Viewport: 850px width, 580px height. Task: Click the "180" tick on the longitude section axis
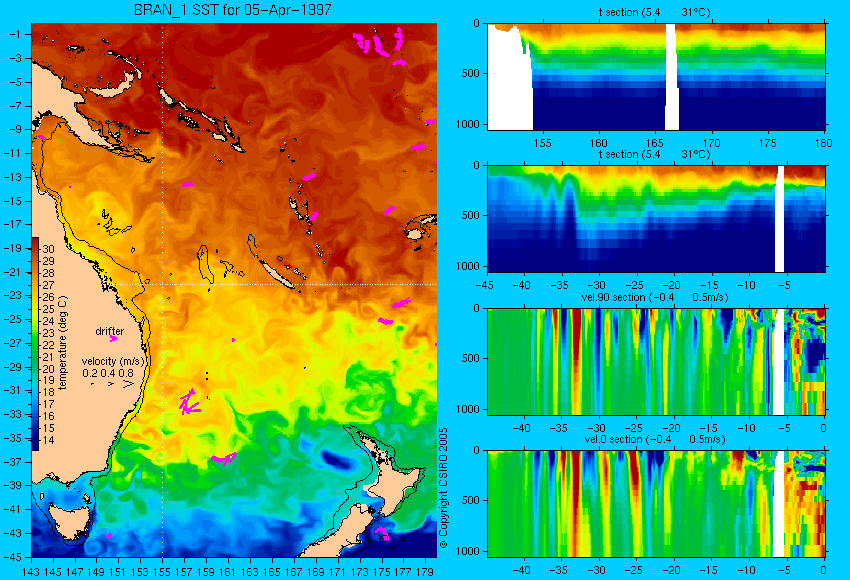pos(823,143)
